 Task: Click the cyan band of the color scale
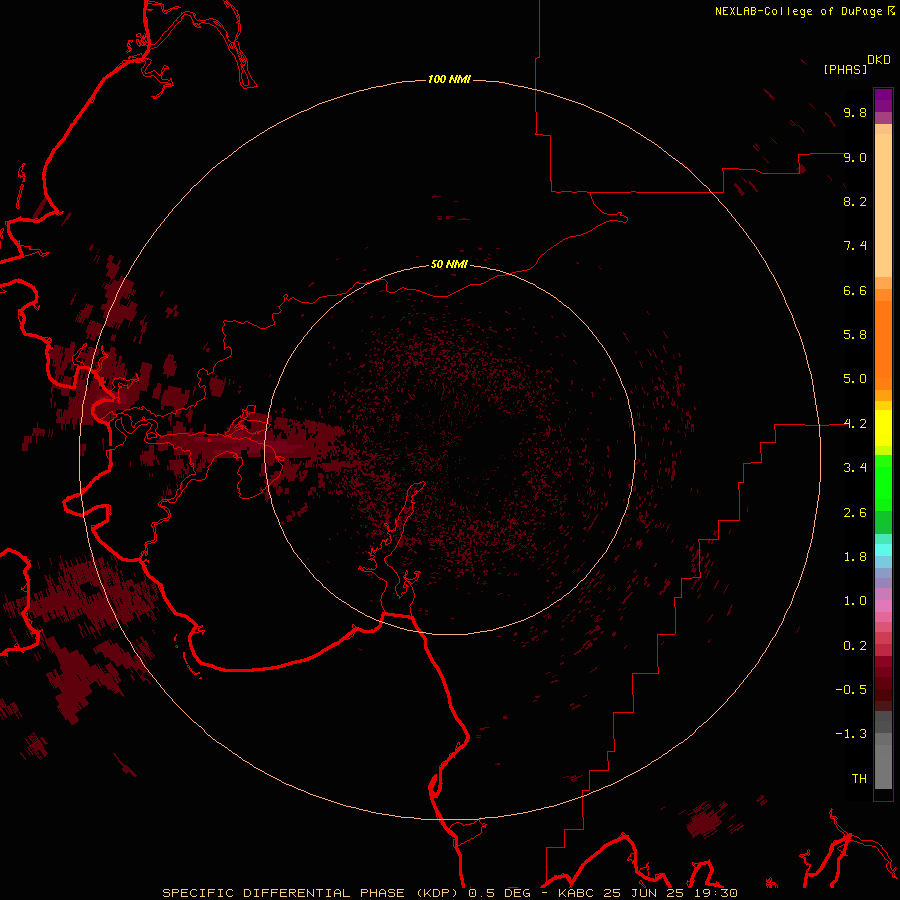pos(883,550)
